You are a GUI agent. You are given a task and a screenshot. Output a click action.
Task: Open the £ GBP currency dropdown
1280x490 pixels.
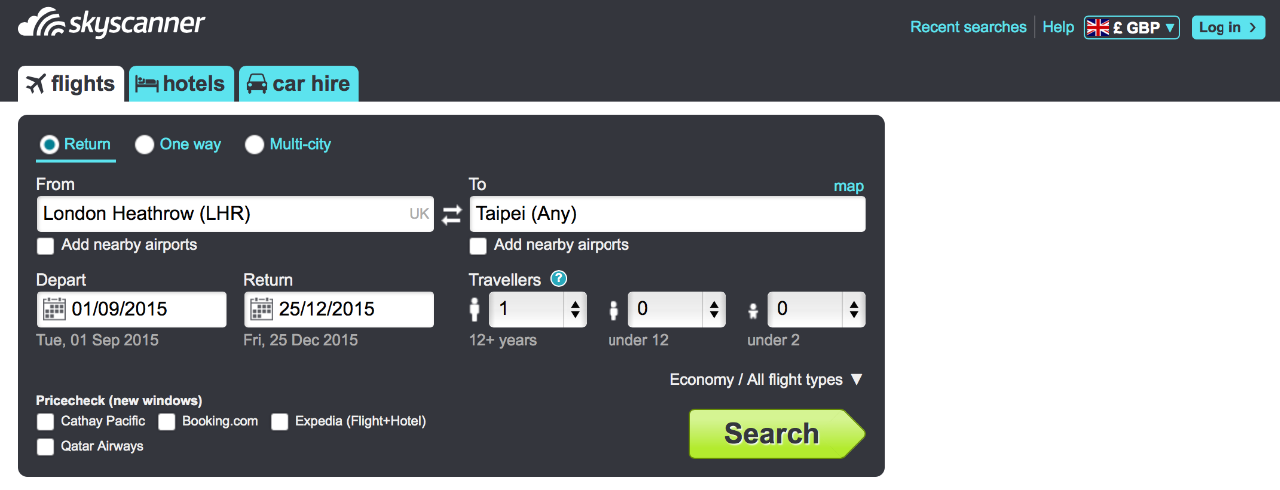[x=1132, y=27]
